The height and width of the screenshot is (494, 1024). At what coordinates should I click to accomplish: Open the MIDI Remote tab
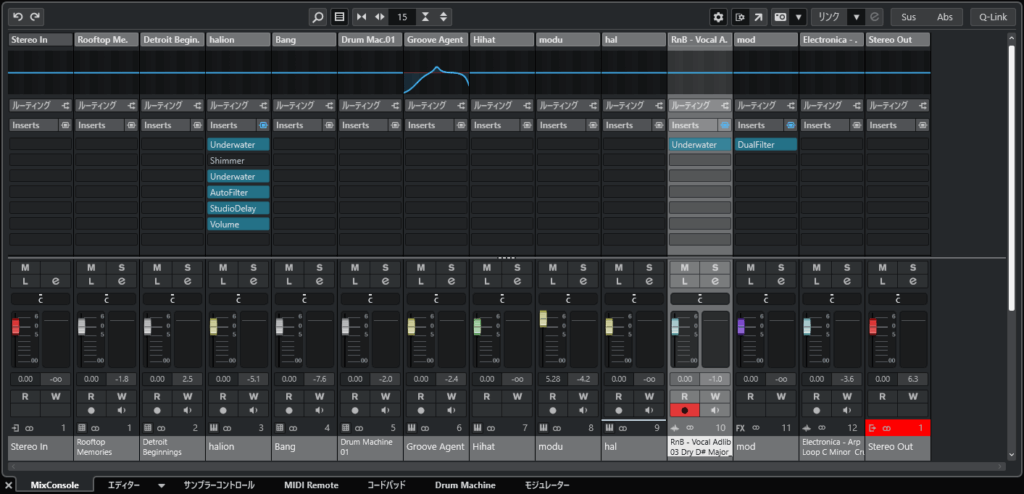[x=311, y=485]
